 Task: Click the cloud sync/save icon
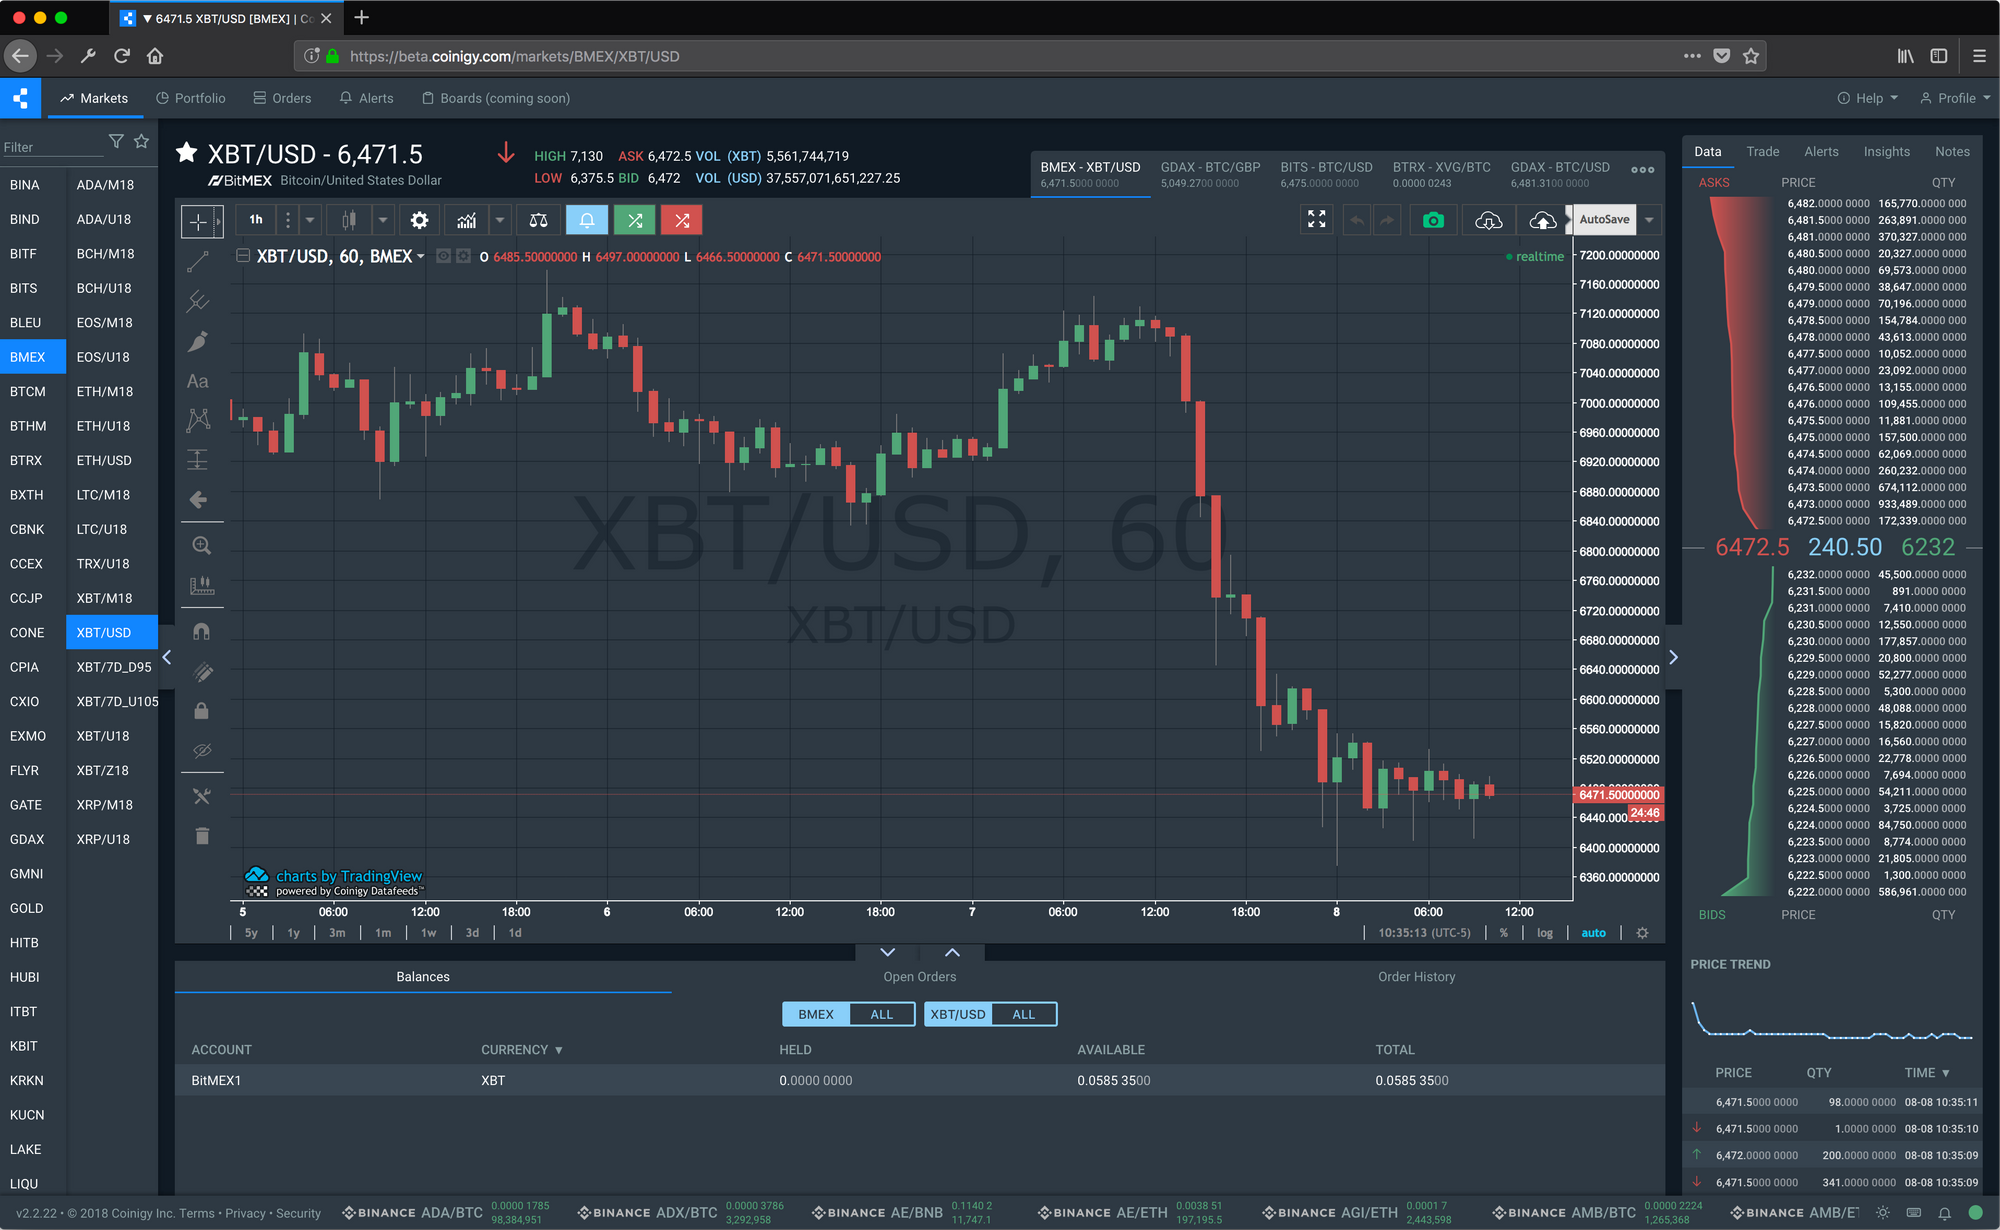click(x=1541, y=220)
